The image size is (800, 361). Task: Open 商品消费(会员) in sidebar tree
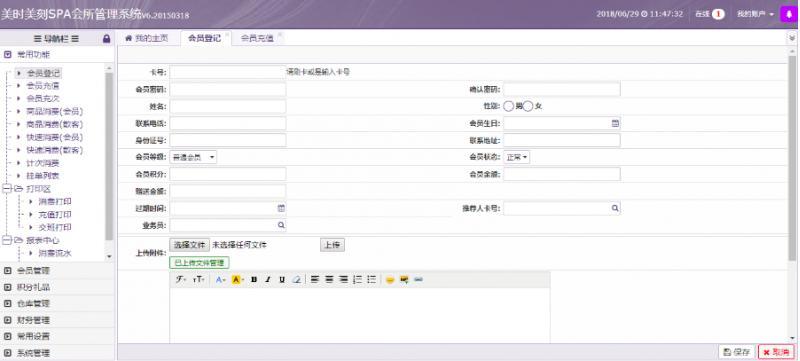click(x=54, y=111)
